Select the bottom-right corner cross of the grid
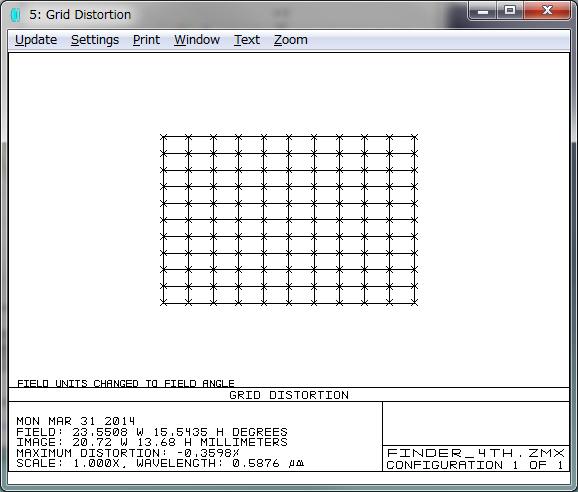Image resolution: width=578 pixels, height=492 pixels. click(x=415, y=303)
